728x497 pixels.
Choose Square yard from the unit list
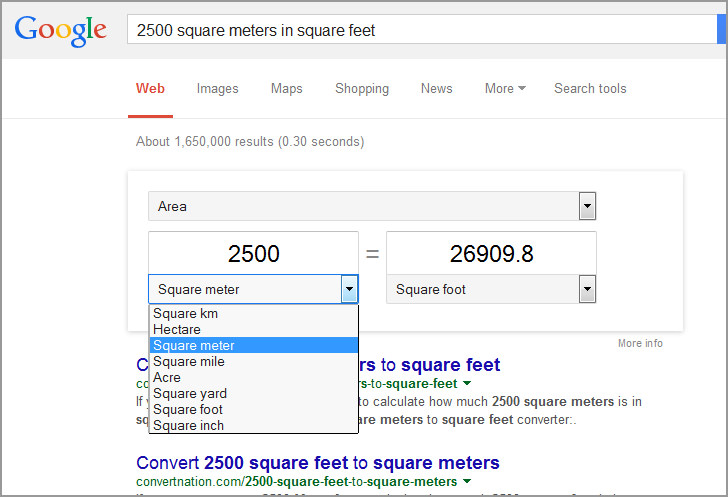coord(254,393)
